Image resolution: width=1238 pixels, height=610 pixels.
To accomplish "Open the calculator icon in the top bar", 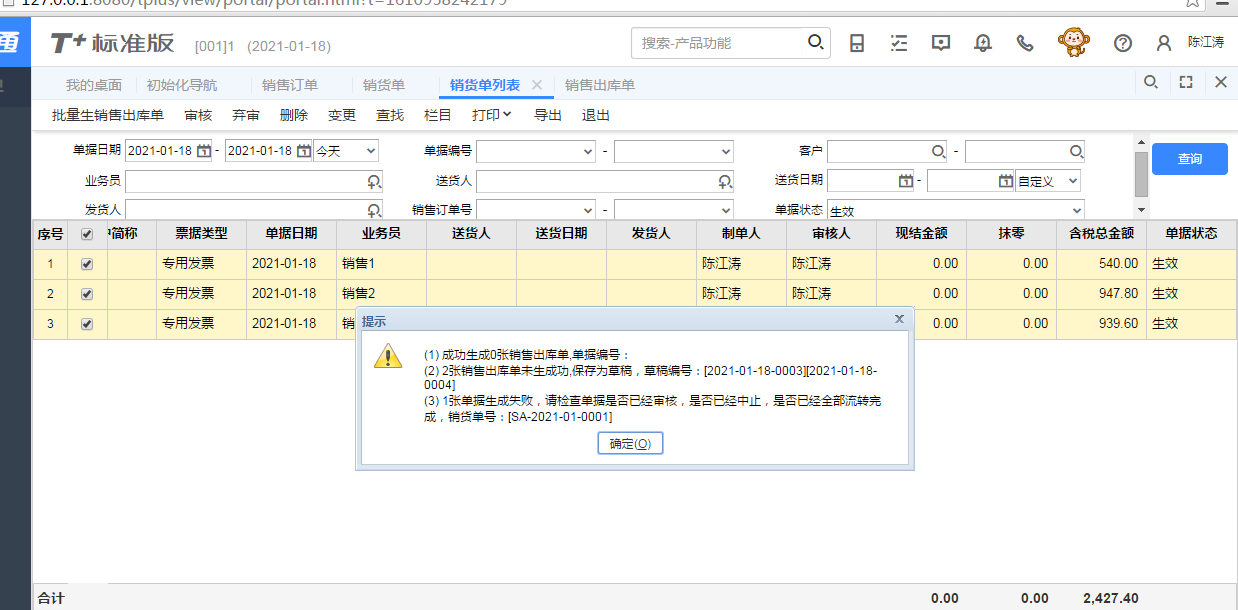I will tap(857, 43).
